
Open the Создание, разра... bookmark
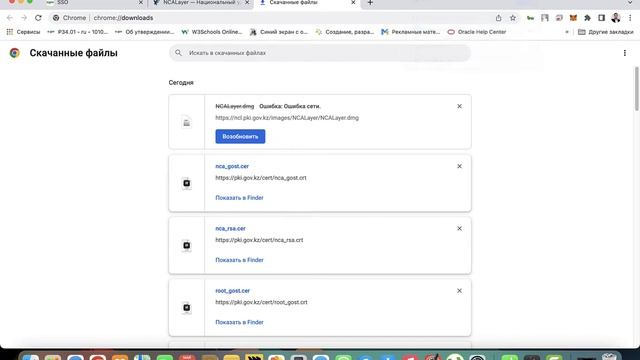(345, 32)
